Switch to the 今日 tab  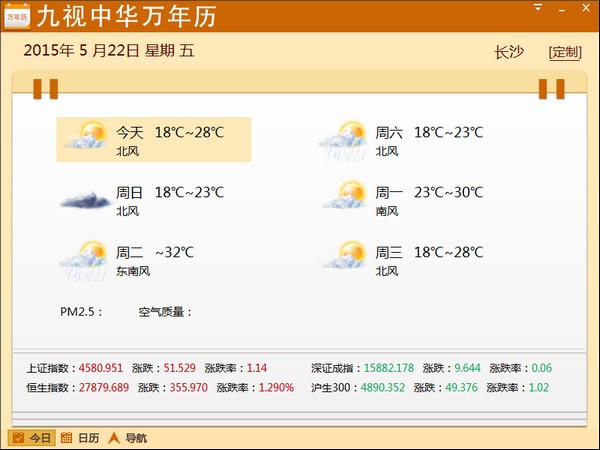coord(31,438)
